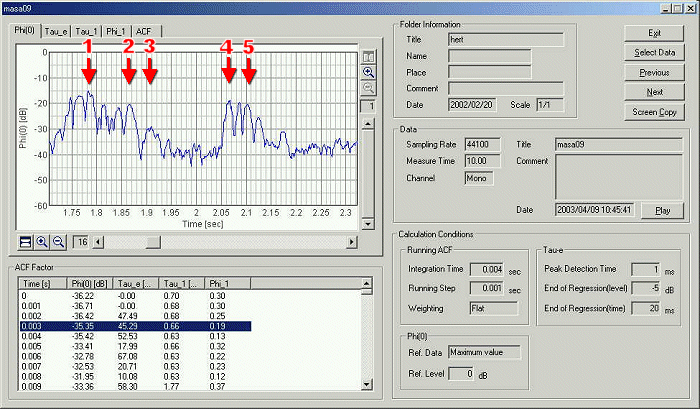Click the Folder Information Comment field
The height and width of the screenshot is (409, 700).
tap(506, 88)
